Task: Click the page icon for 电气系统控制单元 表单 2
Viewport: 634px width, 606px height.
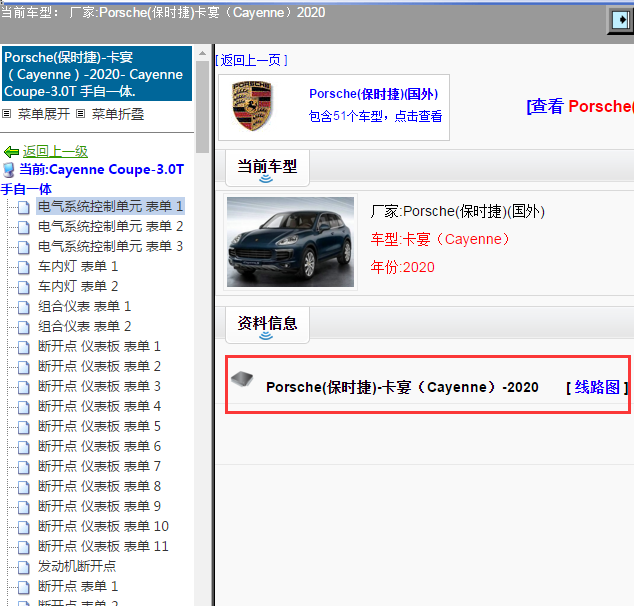Action: [23, 227]
